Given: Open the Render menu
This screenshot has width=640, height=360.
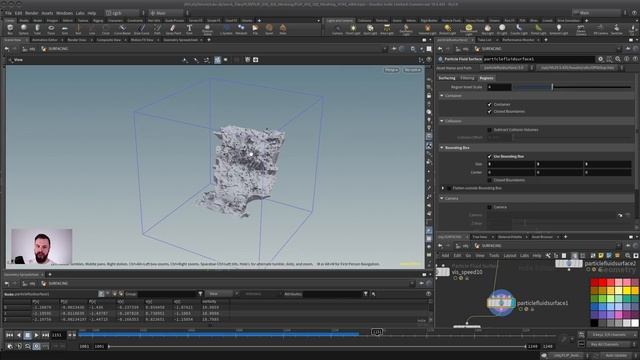Looking at the screenshot, I should click(x=32, y=13).
